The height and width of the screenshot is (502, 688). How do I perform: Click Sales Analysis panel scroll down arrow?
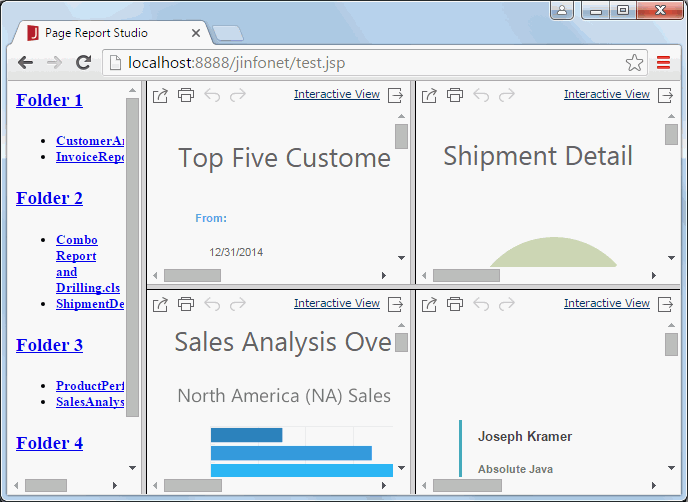pos(401,468)
